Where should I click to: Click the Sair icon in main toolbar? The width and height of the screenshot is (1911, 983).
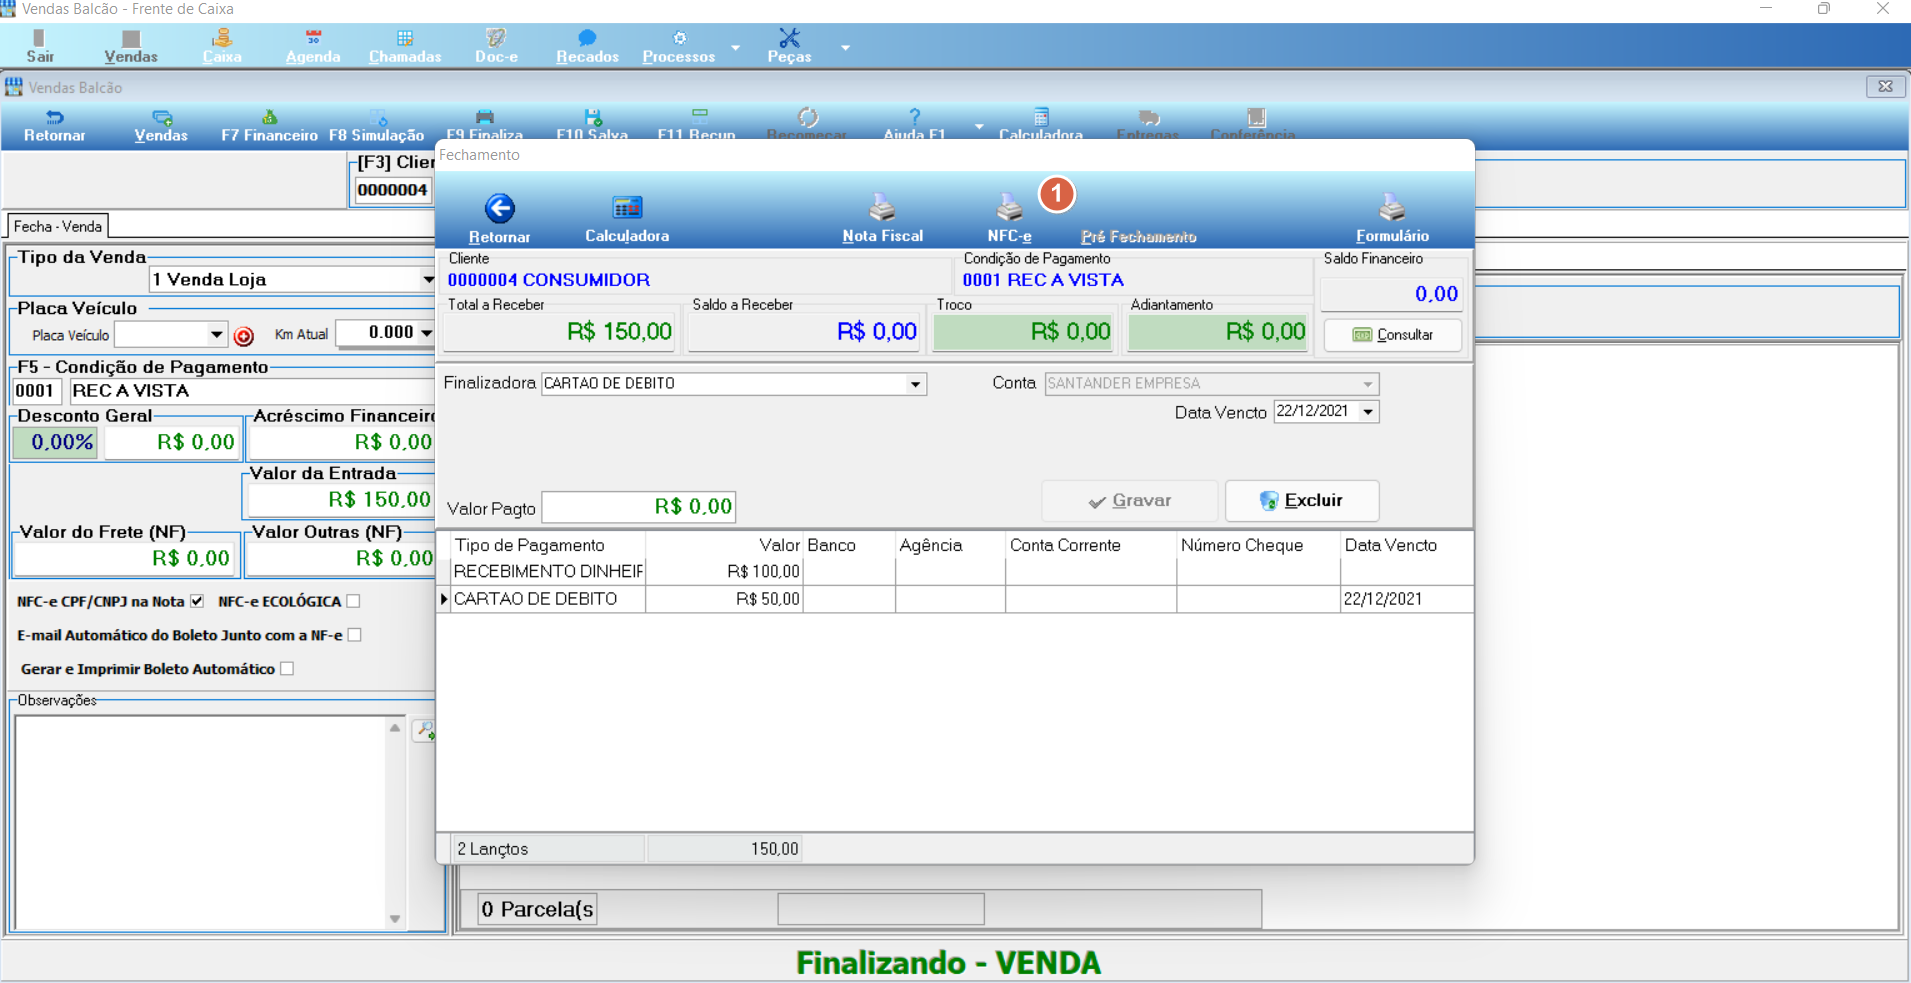click(x=40, y=46)
